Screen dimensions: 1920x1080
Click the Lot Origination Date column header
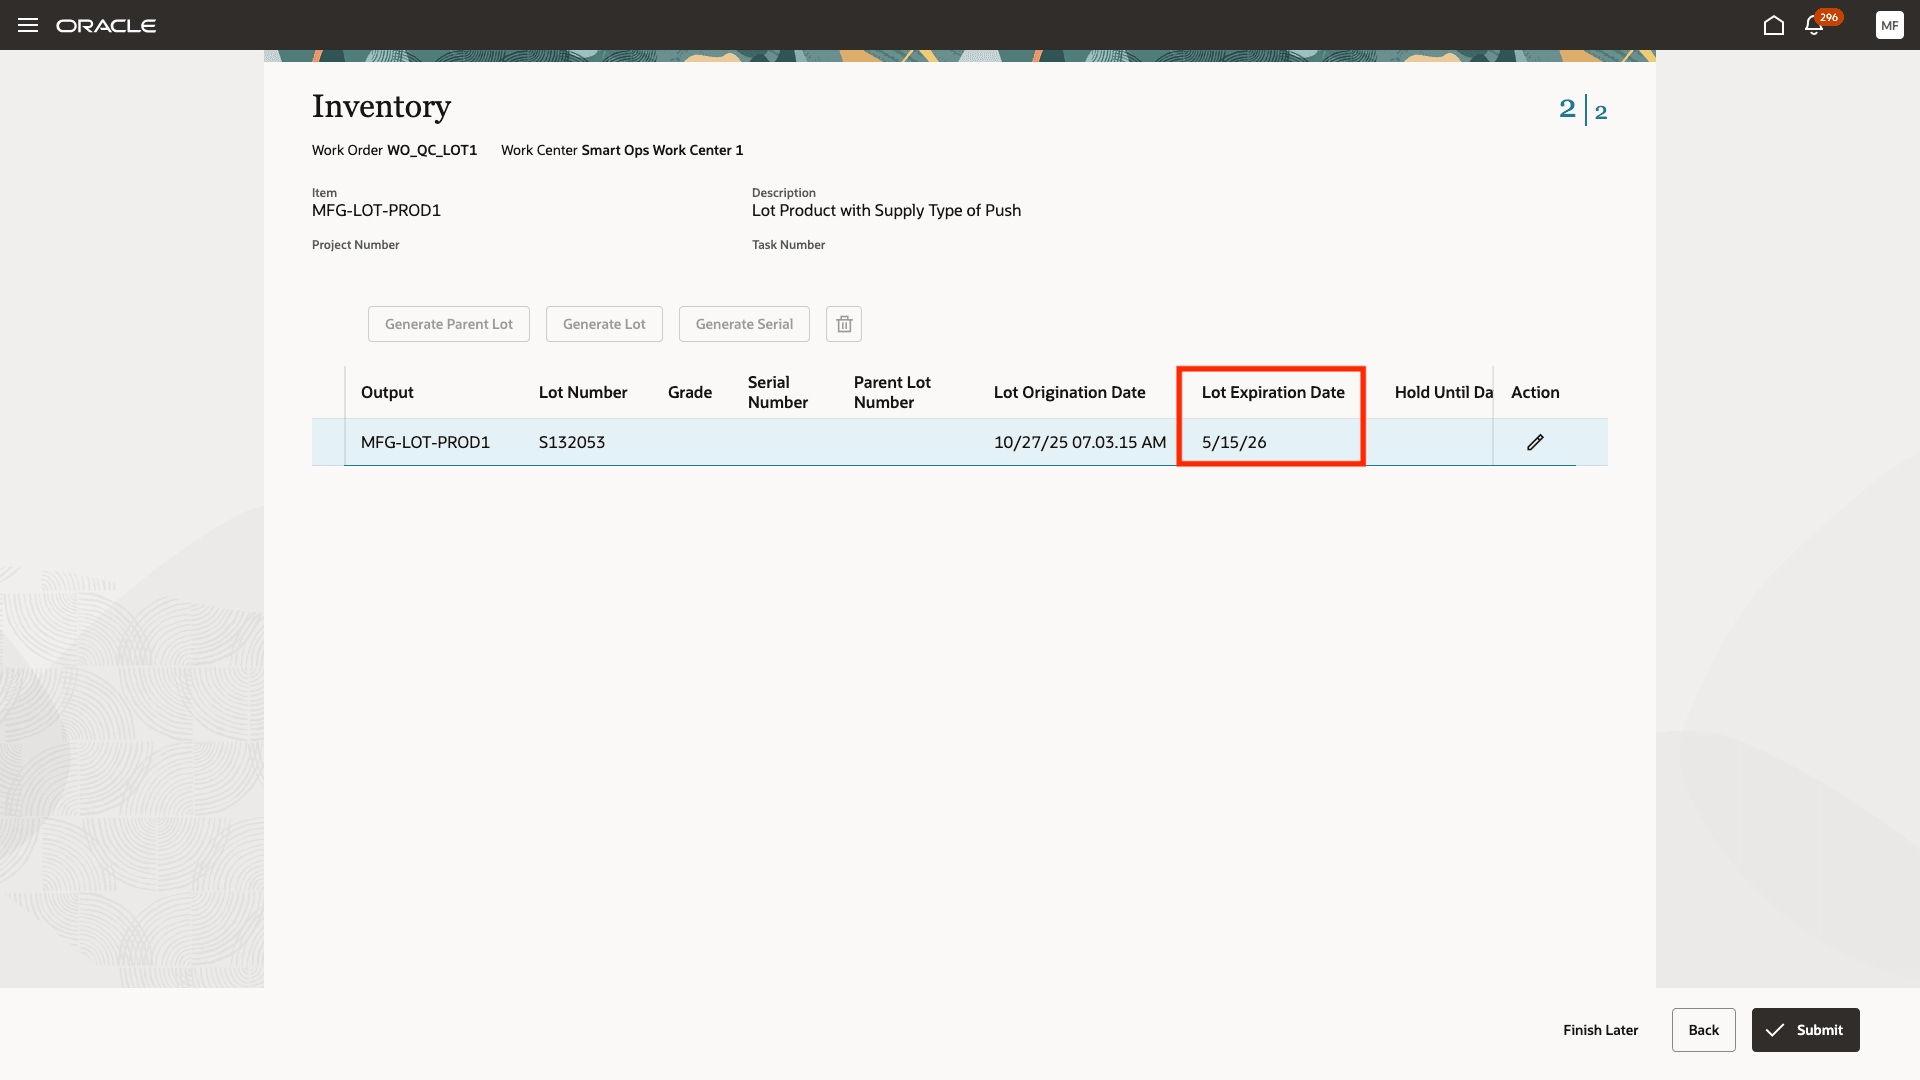(x=1070, y=392)
